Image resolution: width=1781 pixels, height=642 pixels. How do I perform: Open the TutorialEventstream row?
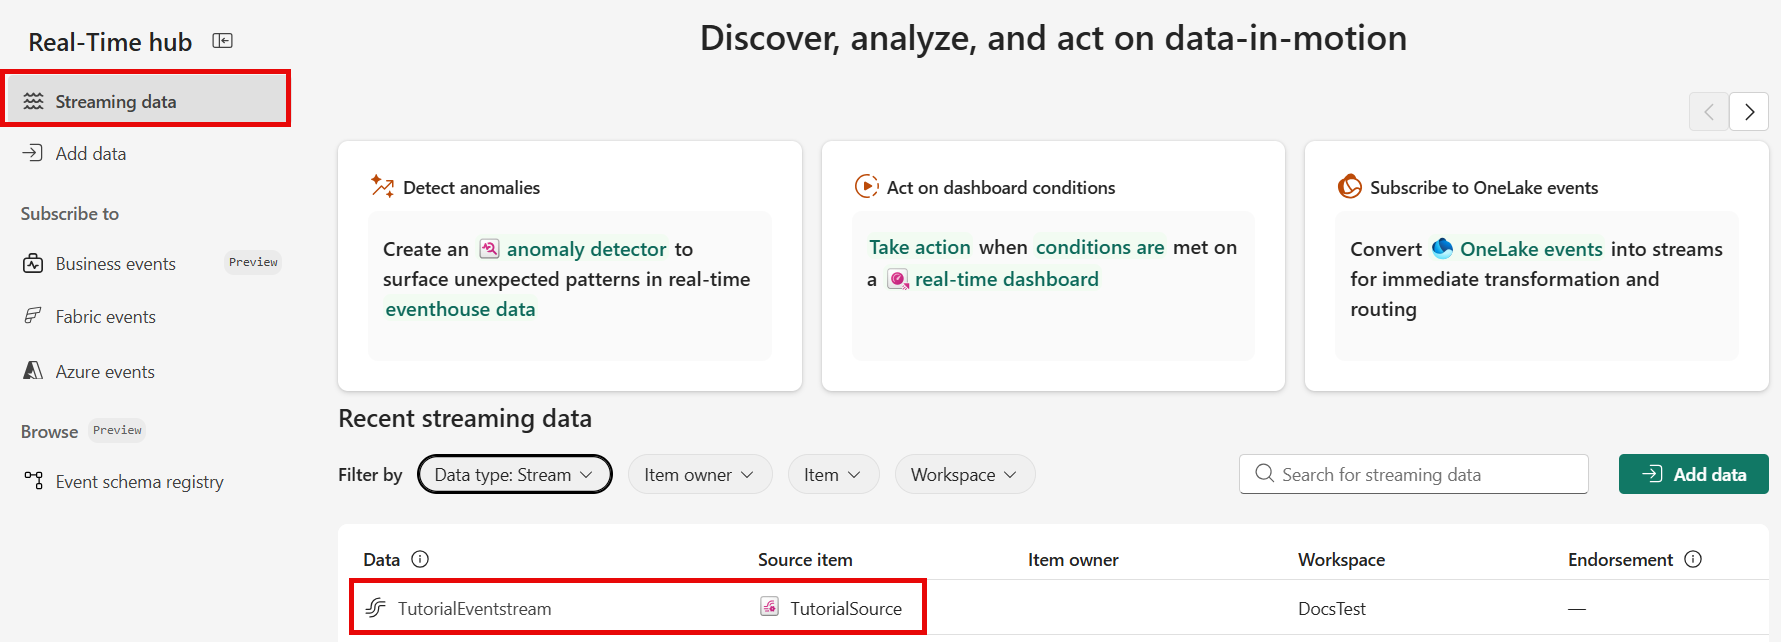point(474,608)
